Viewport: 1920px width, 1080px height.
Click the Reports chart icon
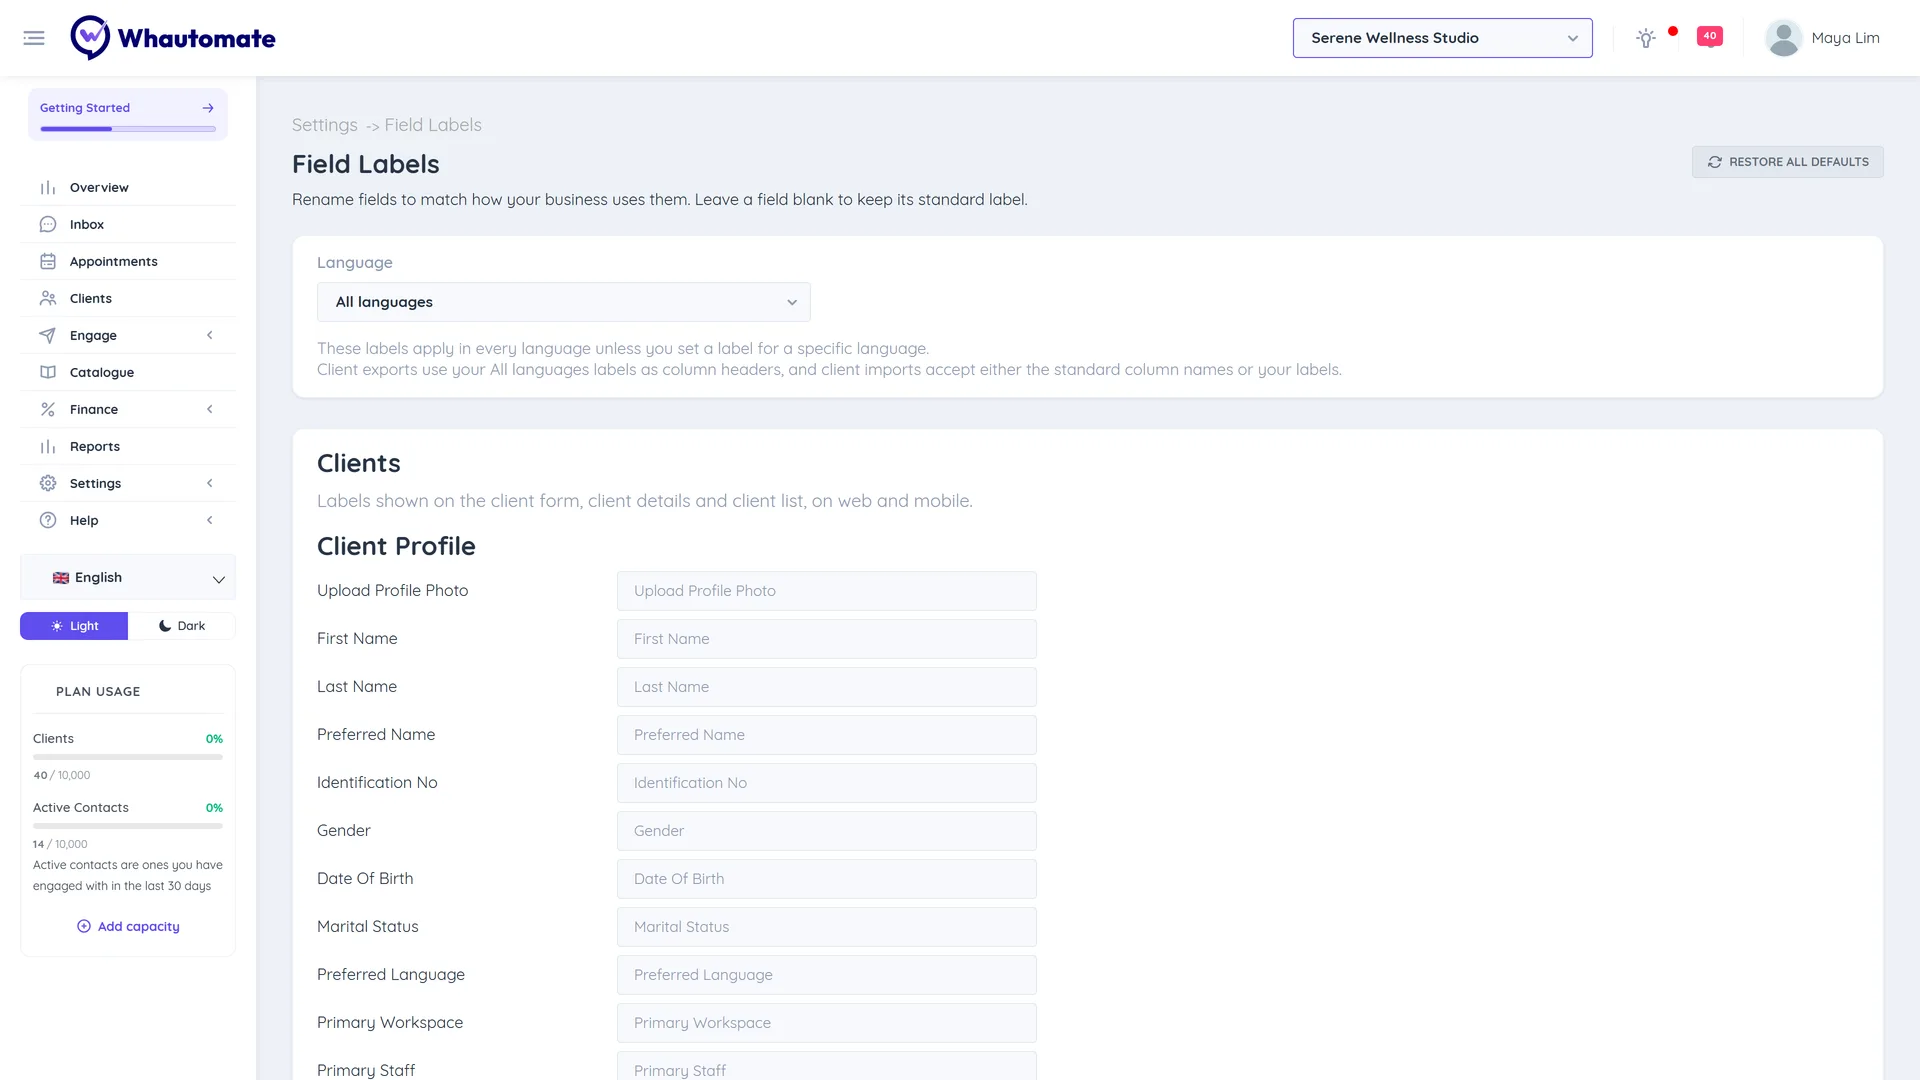[x=48, y=447]
